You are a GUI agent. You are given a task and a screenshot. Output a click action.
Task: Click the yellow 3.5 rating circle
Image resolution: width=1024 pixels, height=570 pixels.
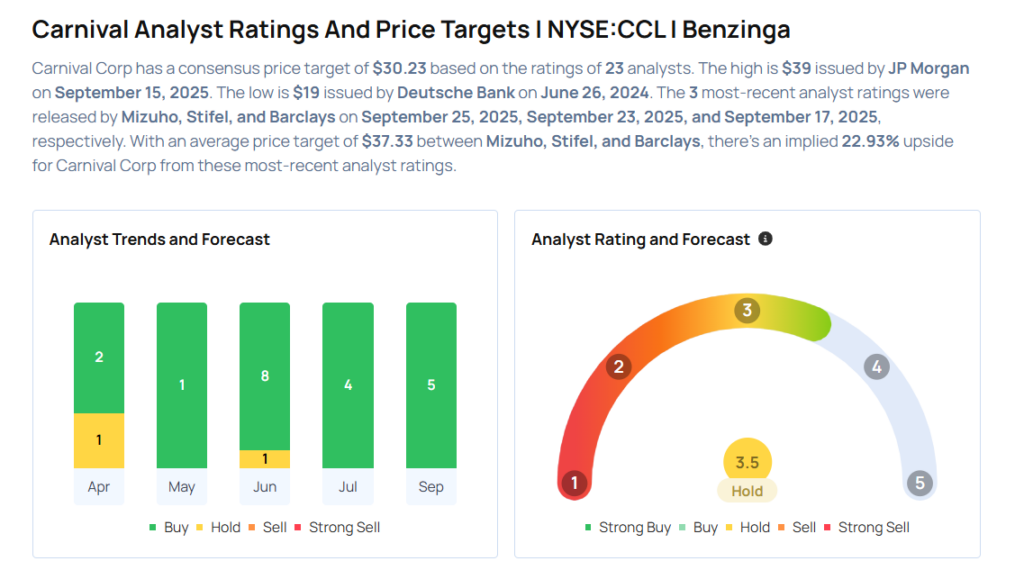coord(747,462)
